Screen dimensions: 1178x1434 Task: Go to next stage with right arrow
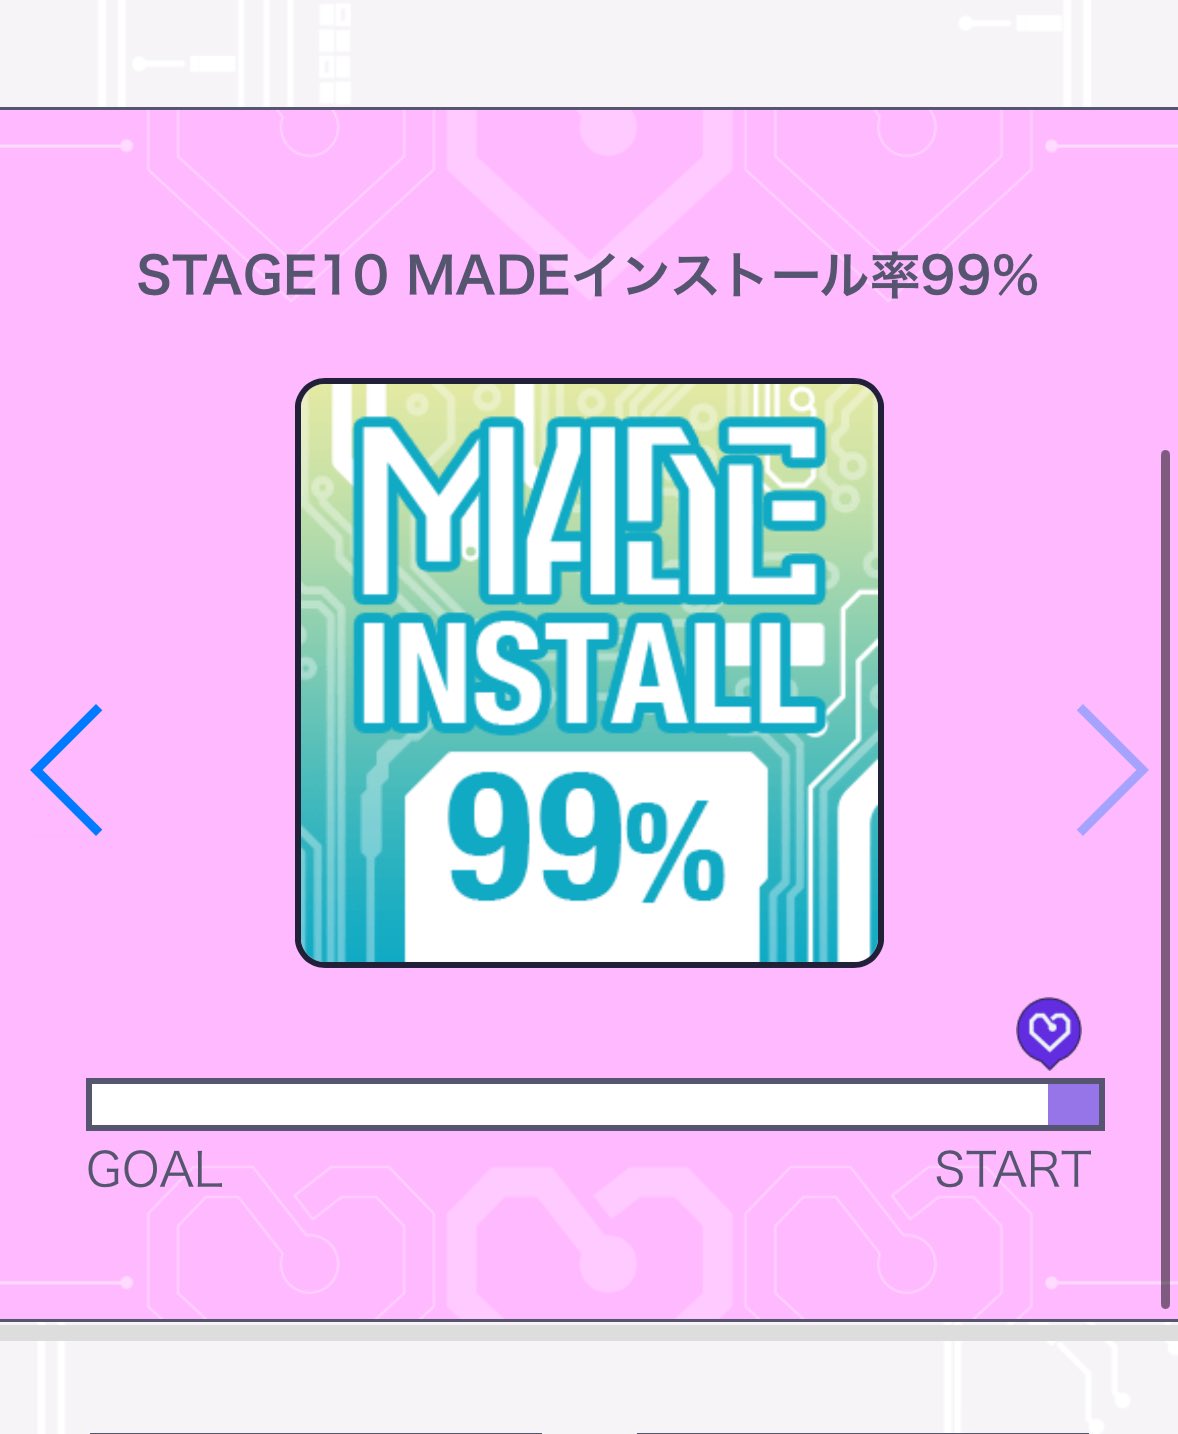point(1111,769)
